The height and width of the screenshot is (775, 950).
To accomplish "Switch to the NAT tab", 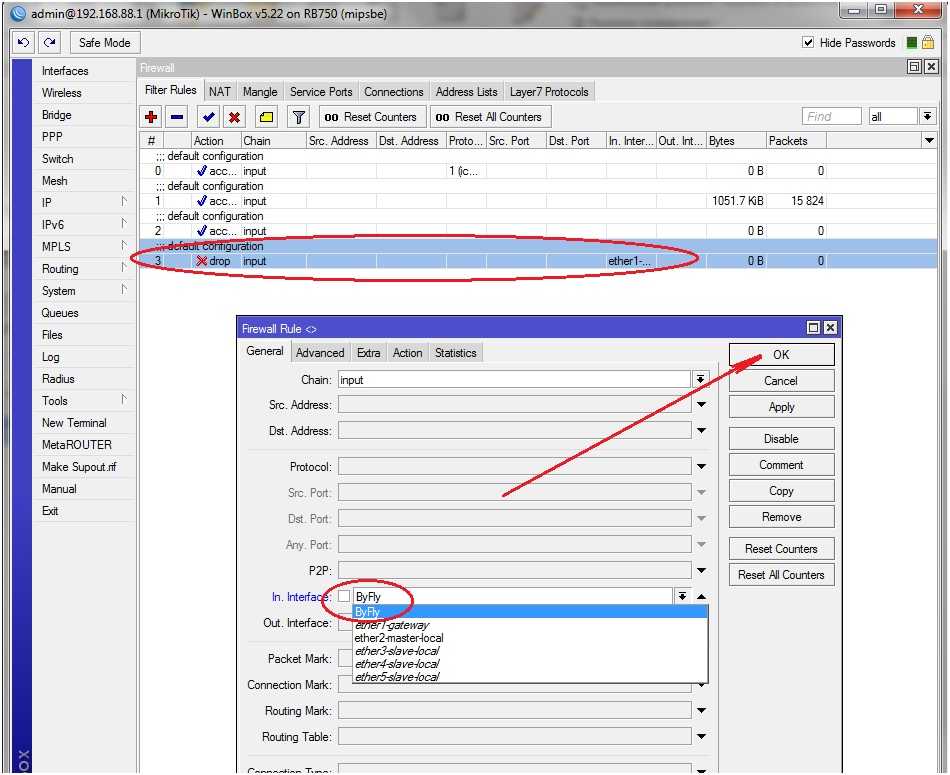I will (x=219, y=91).
